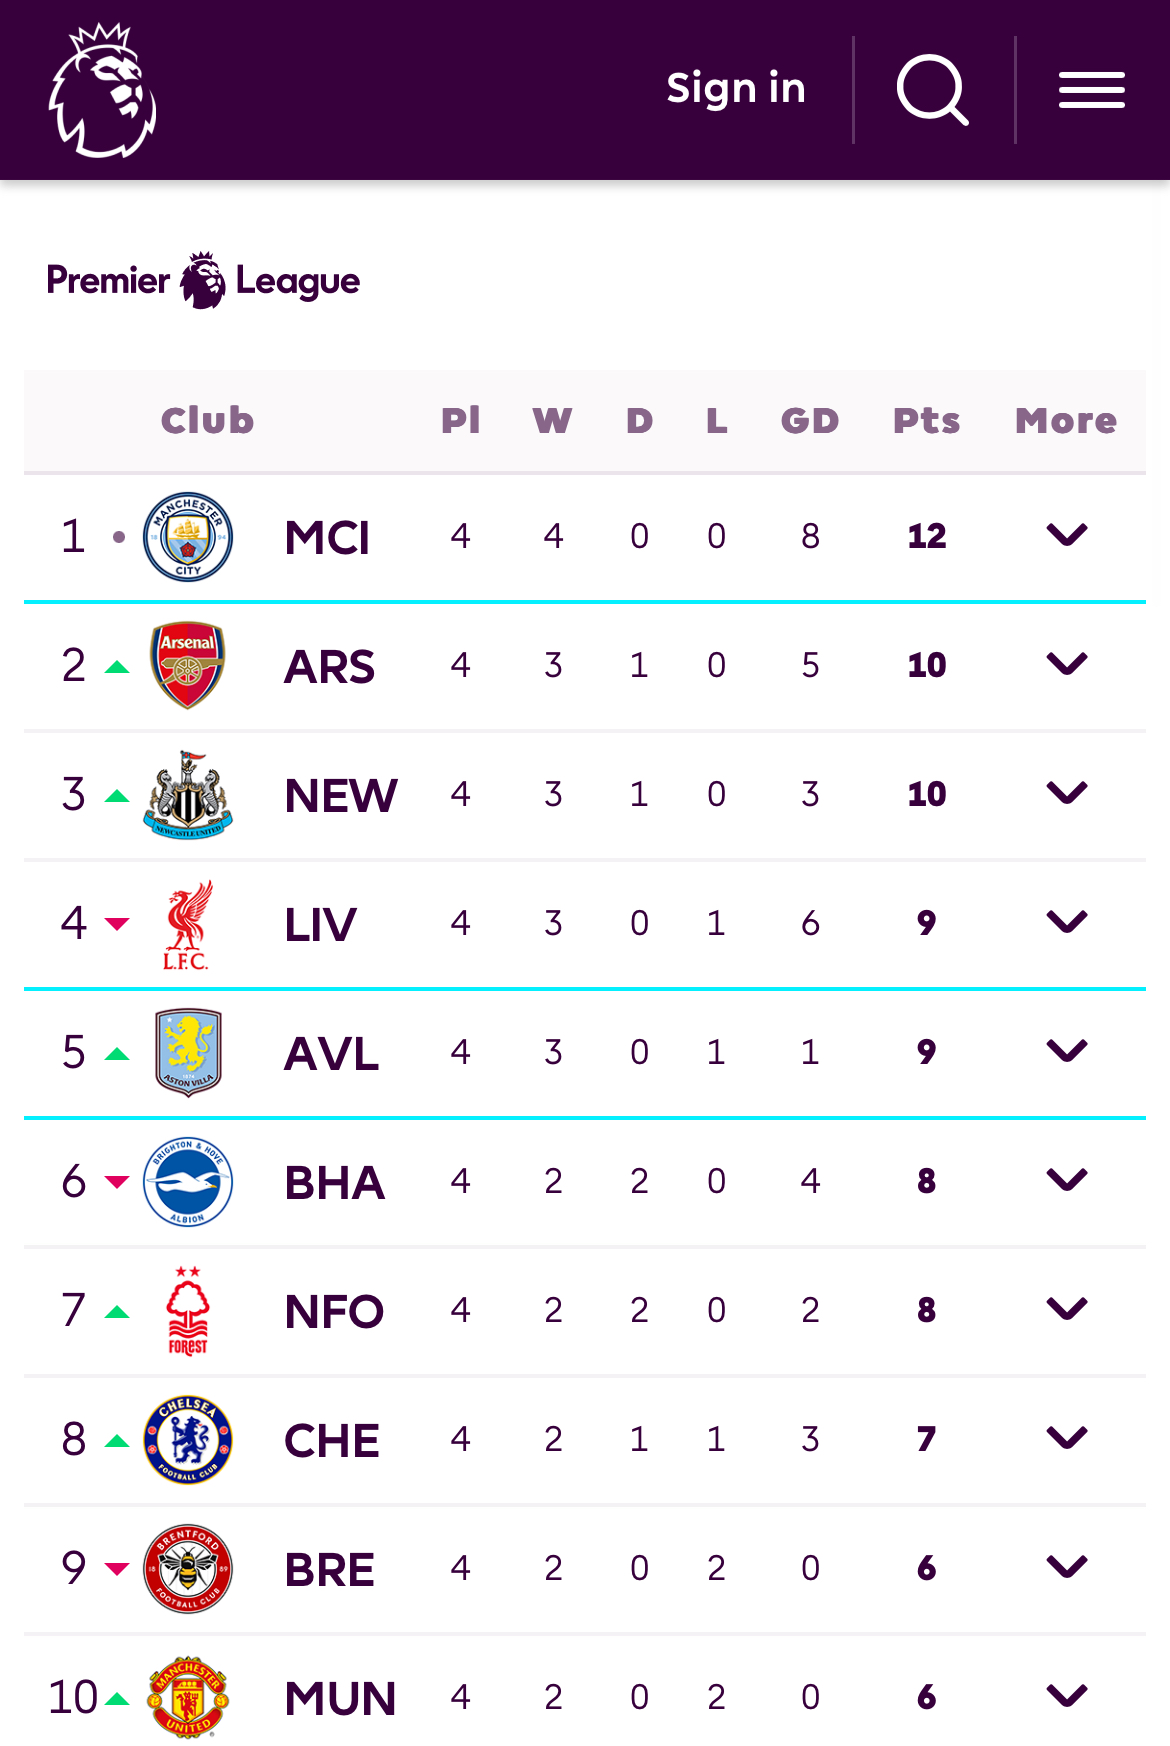1170x1746 pixels.
Task: Click the Pts column header
Action: (x=927, y=421)
